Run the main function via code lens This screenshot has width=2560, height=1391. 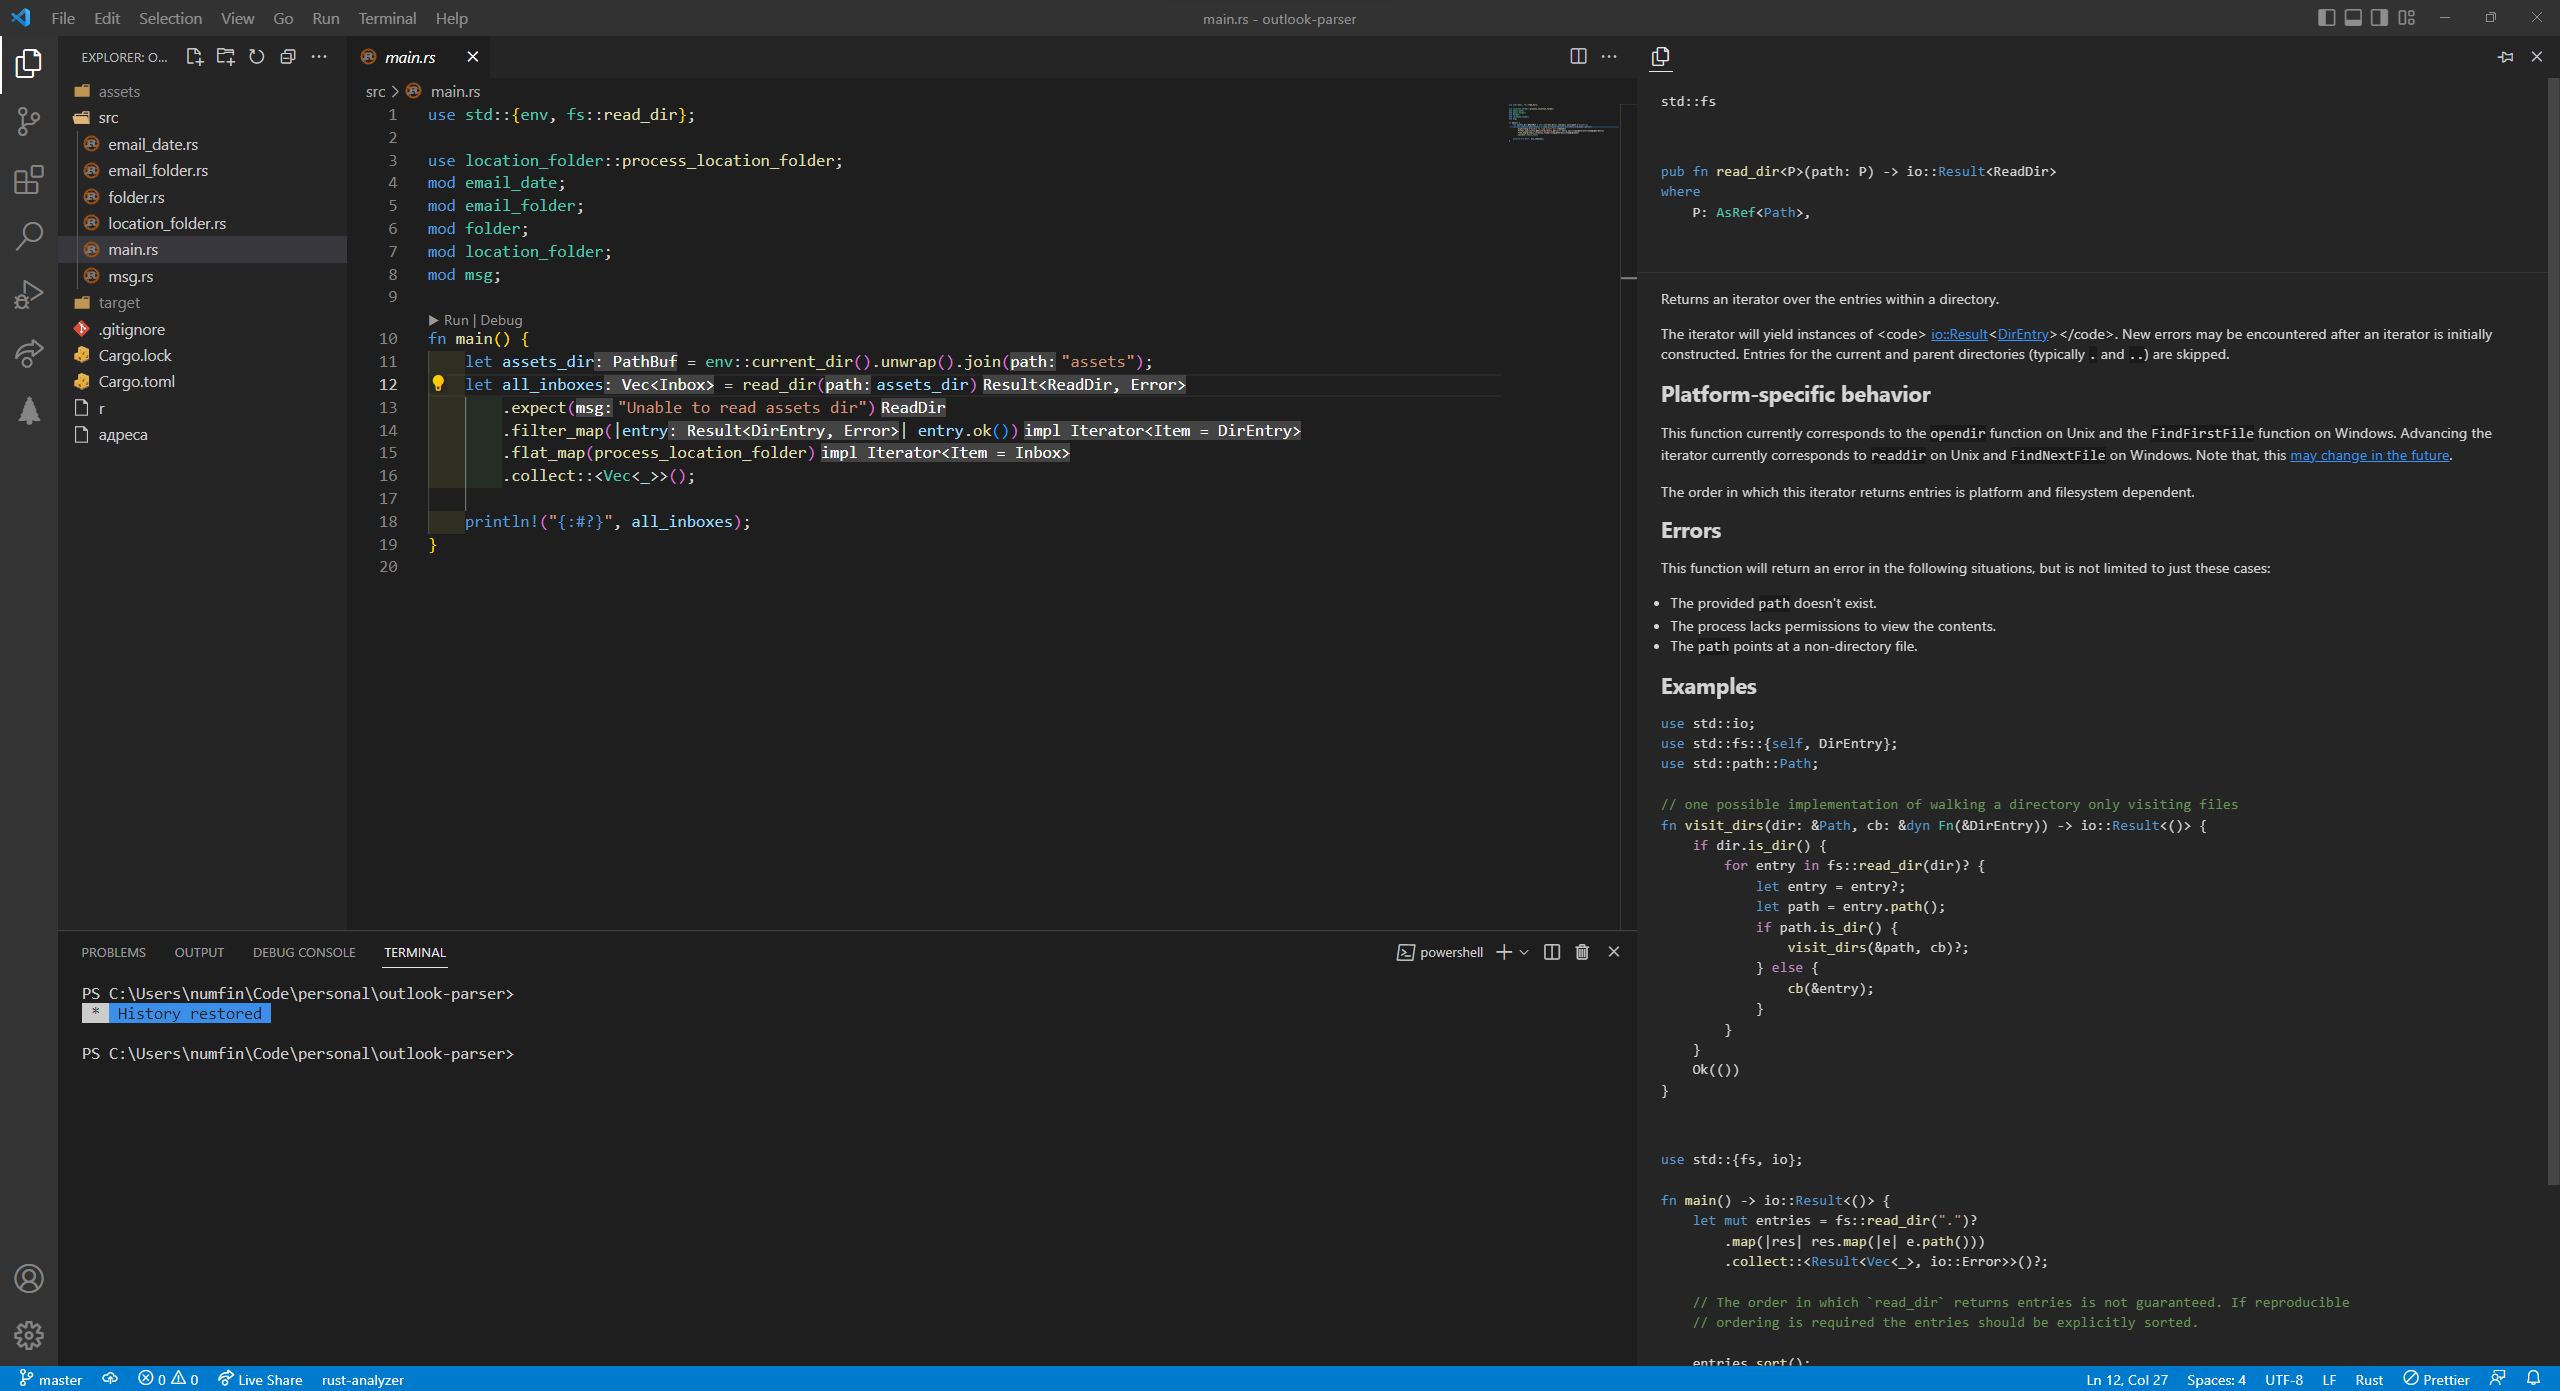[456, 320]
